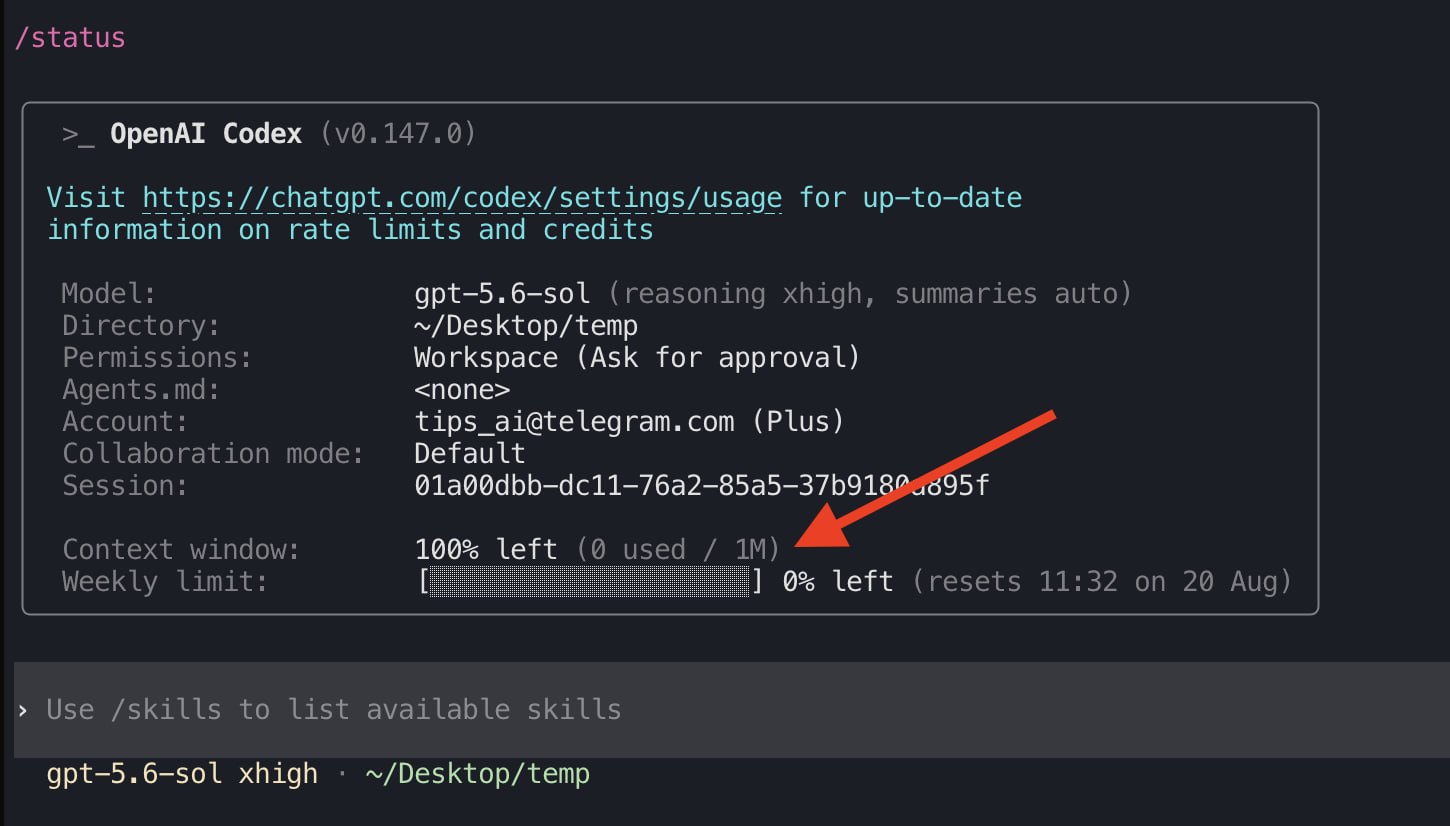Select 'Workspace (Ask for approval)' value

637,358
